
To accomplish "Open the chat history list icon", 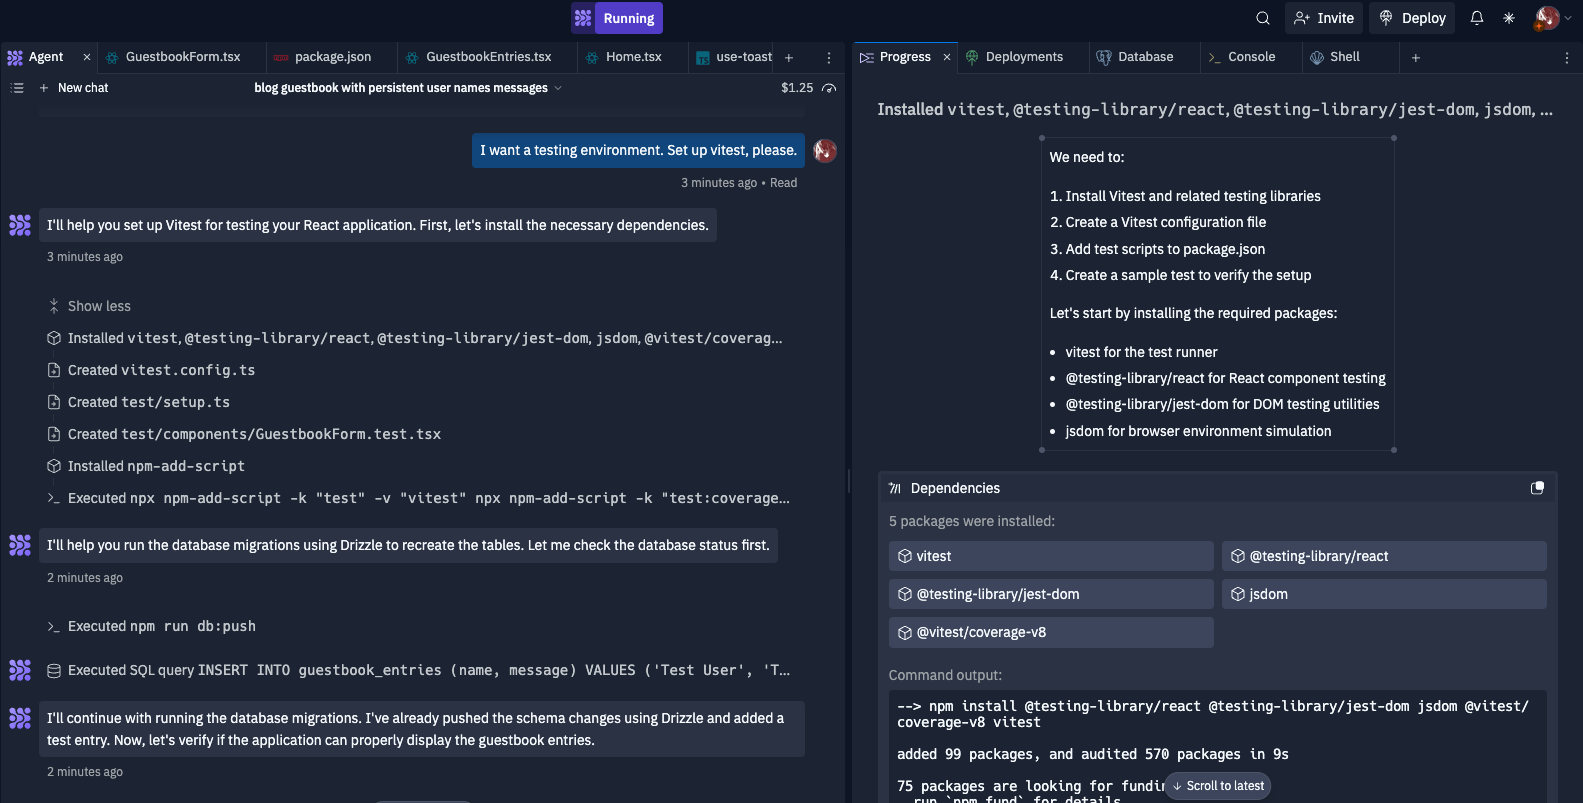I will pyautogui.click(x=17, y=88).
